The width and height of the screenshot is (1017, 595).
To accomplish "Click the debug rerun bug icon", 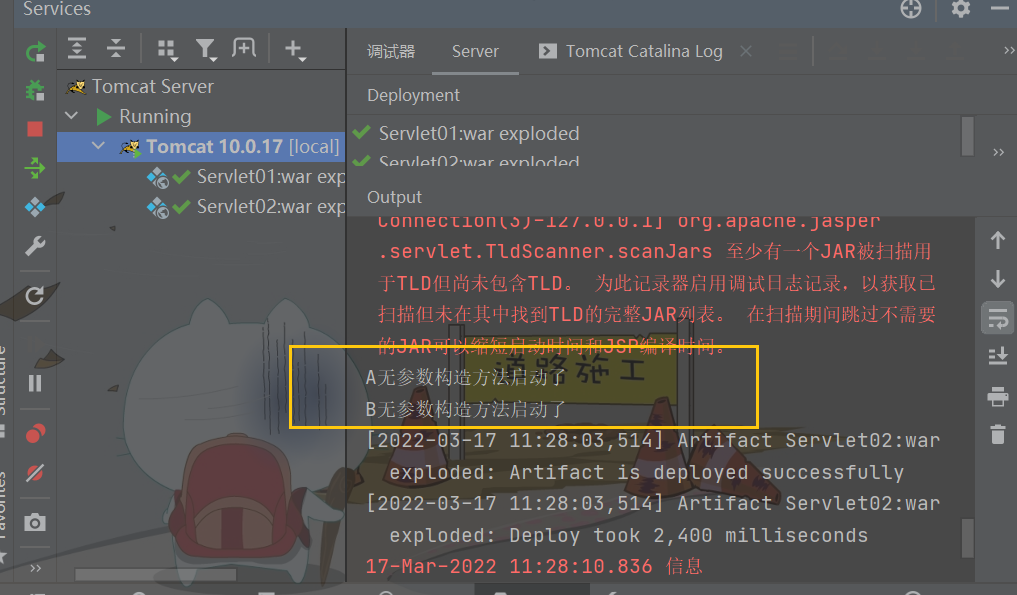I will click(35, 90).
